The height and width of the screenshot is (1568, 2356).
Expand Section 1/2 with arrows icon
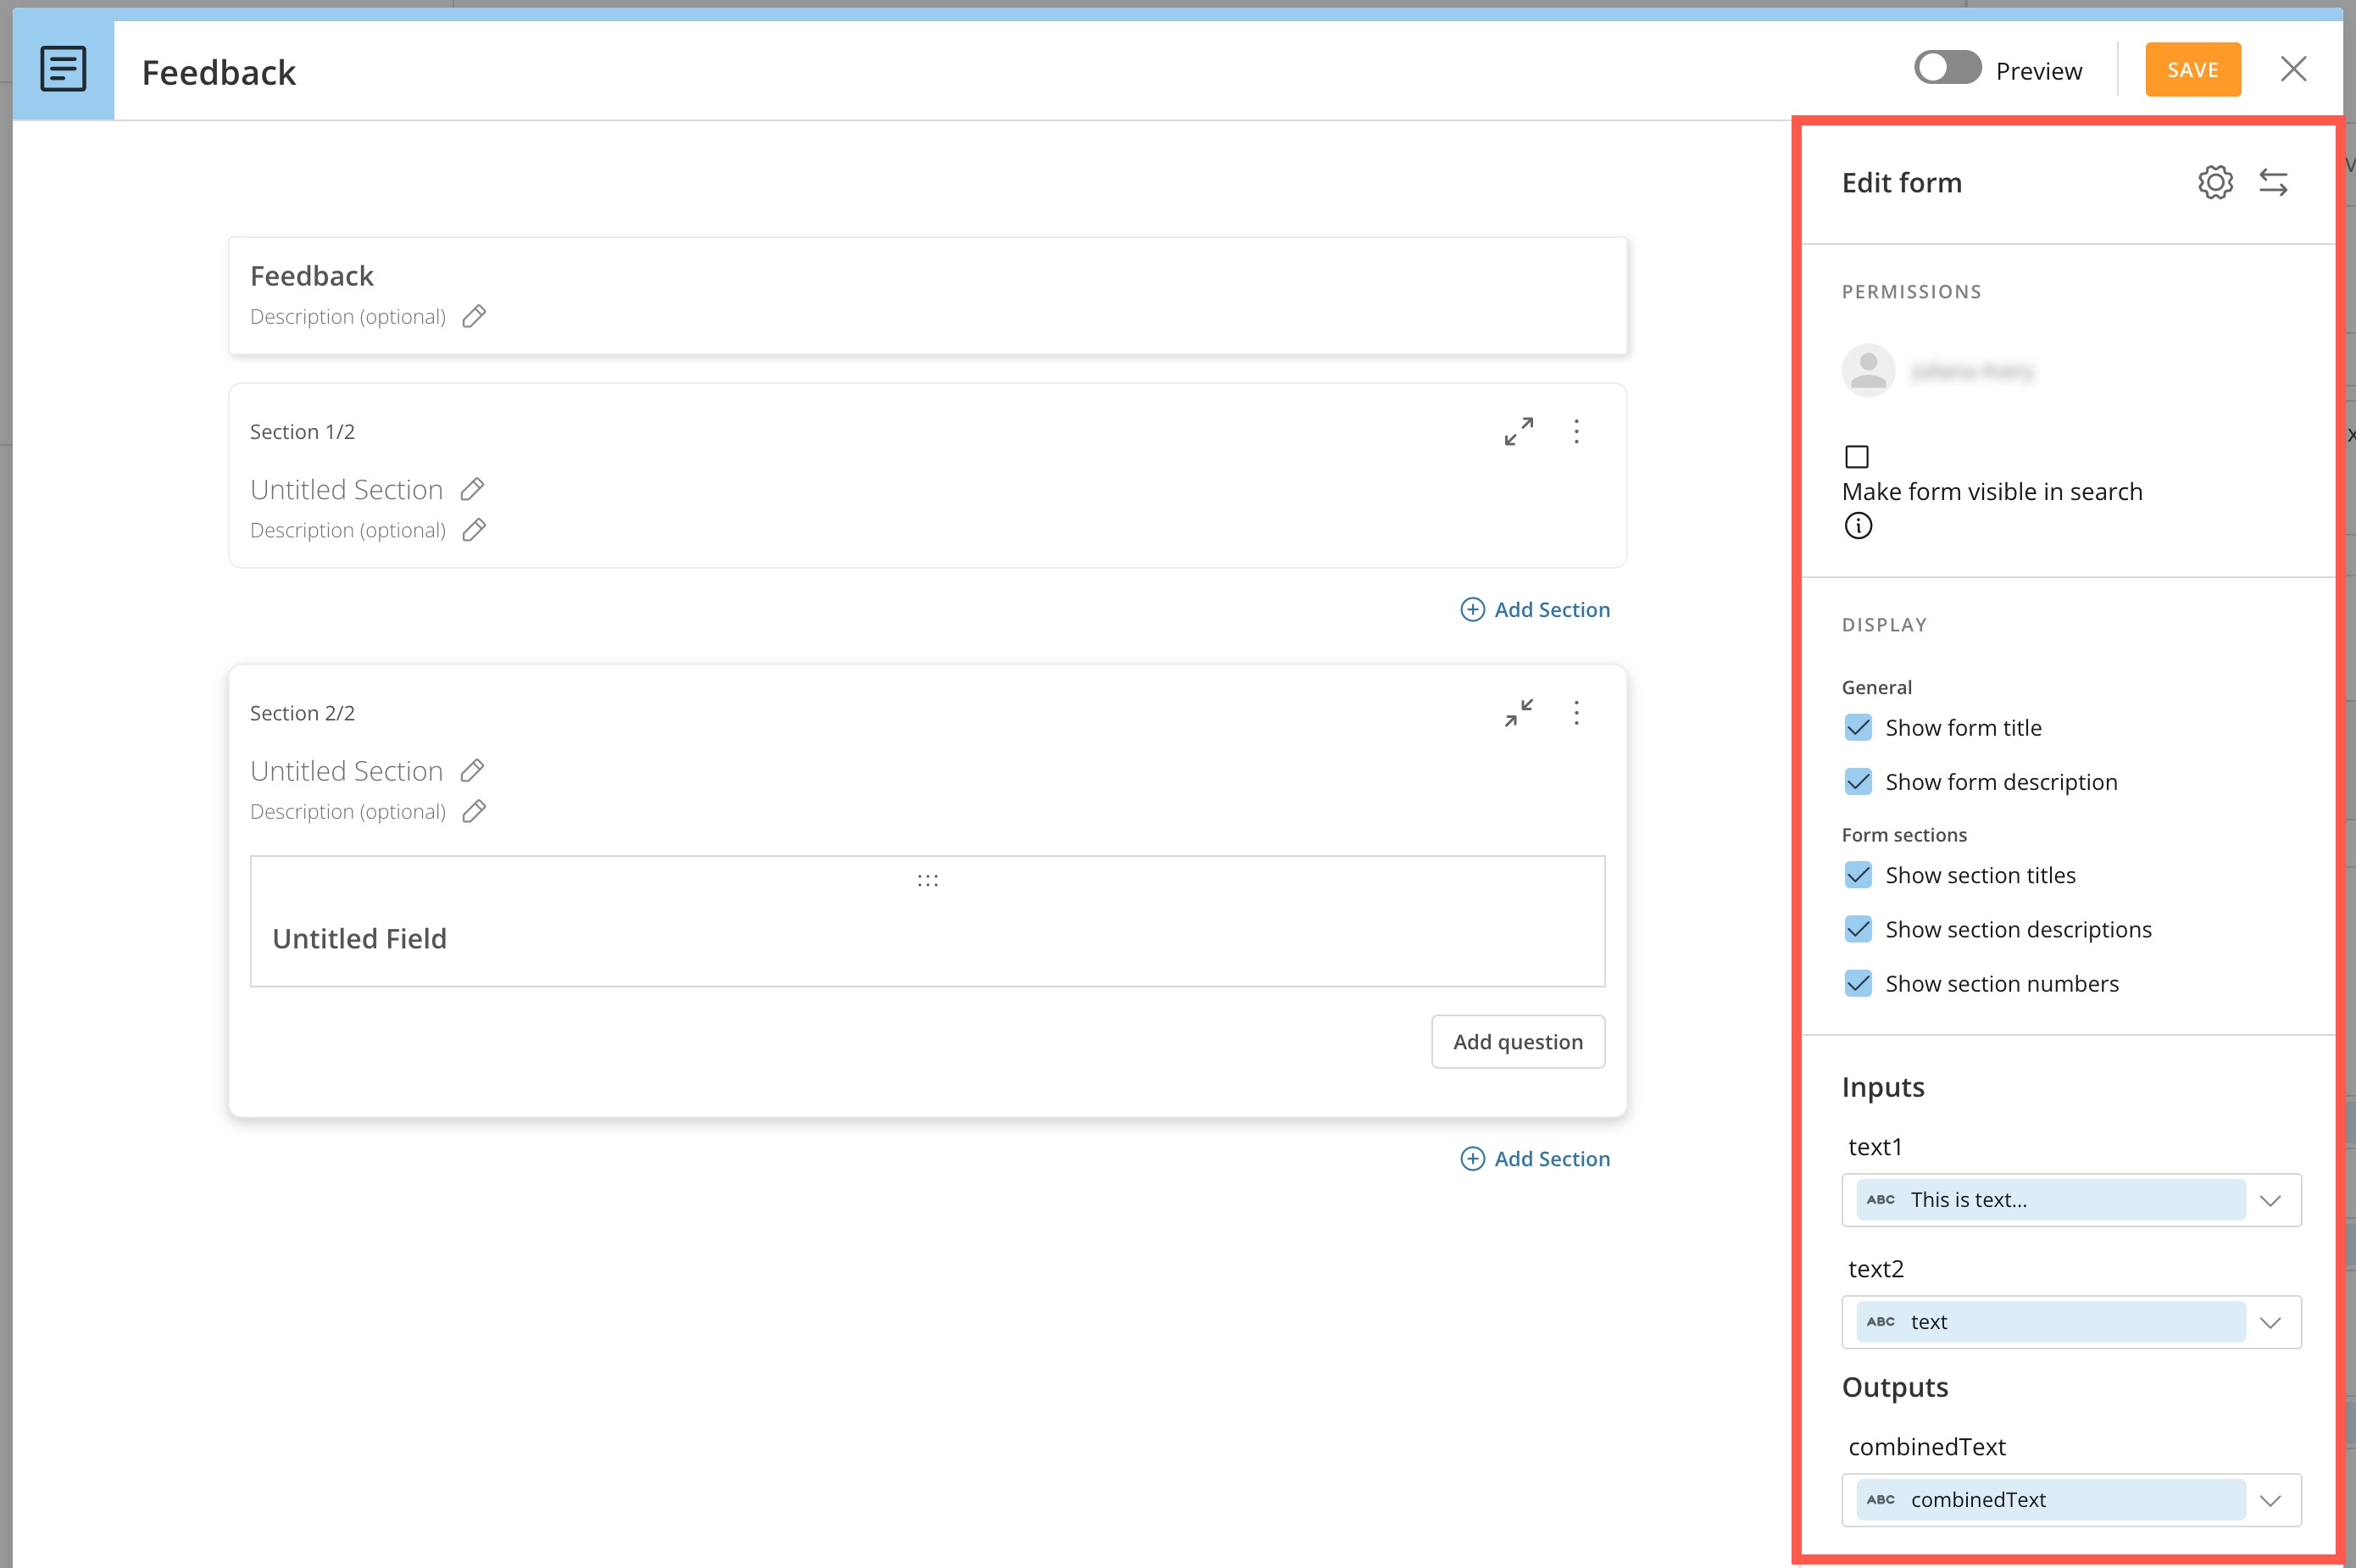pos(1518,431)
